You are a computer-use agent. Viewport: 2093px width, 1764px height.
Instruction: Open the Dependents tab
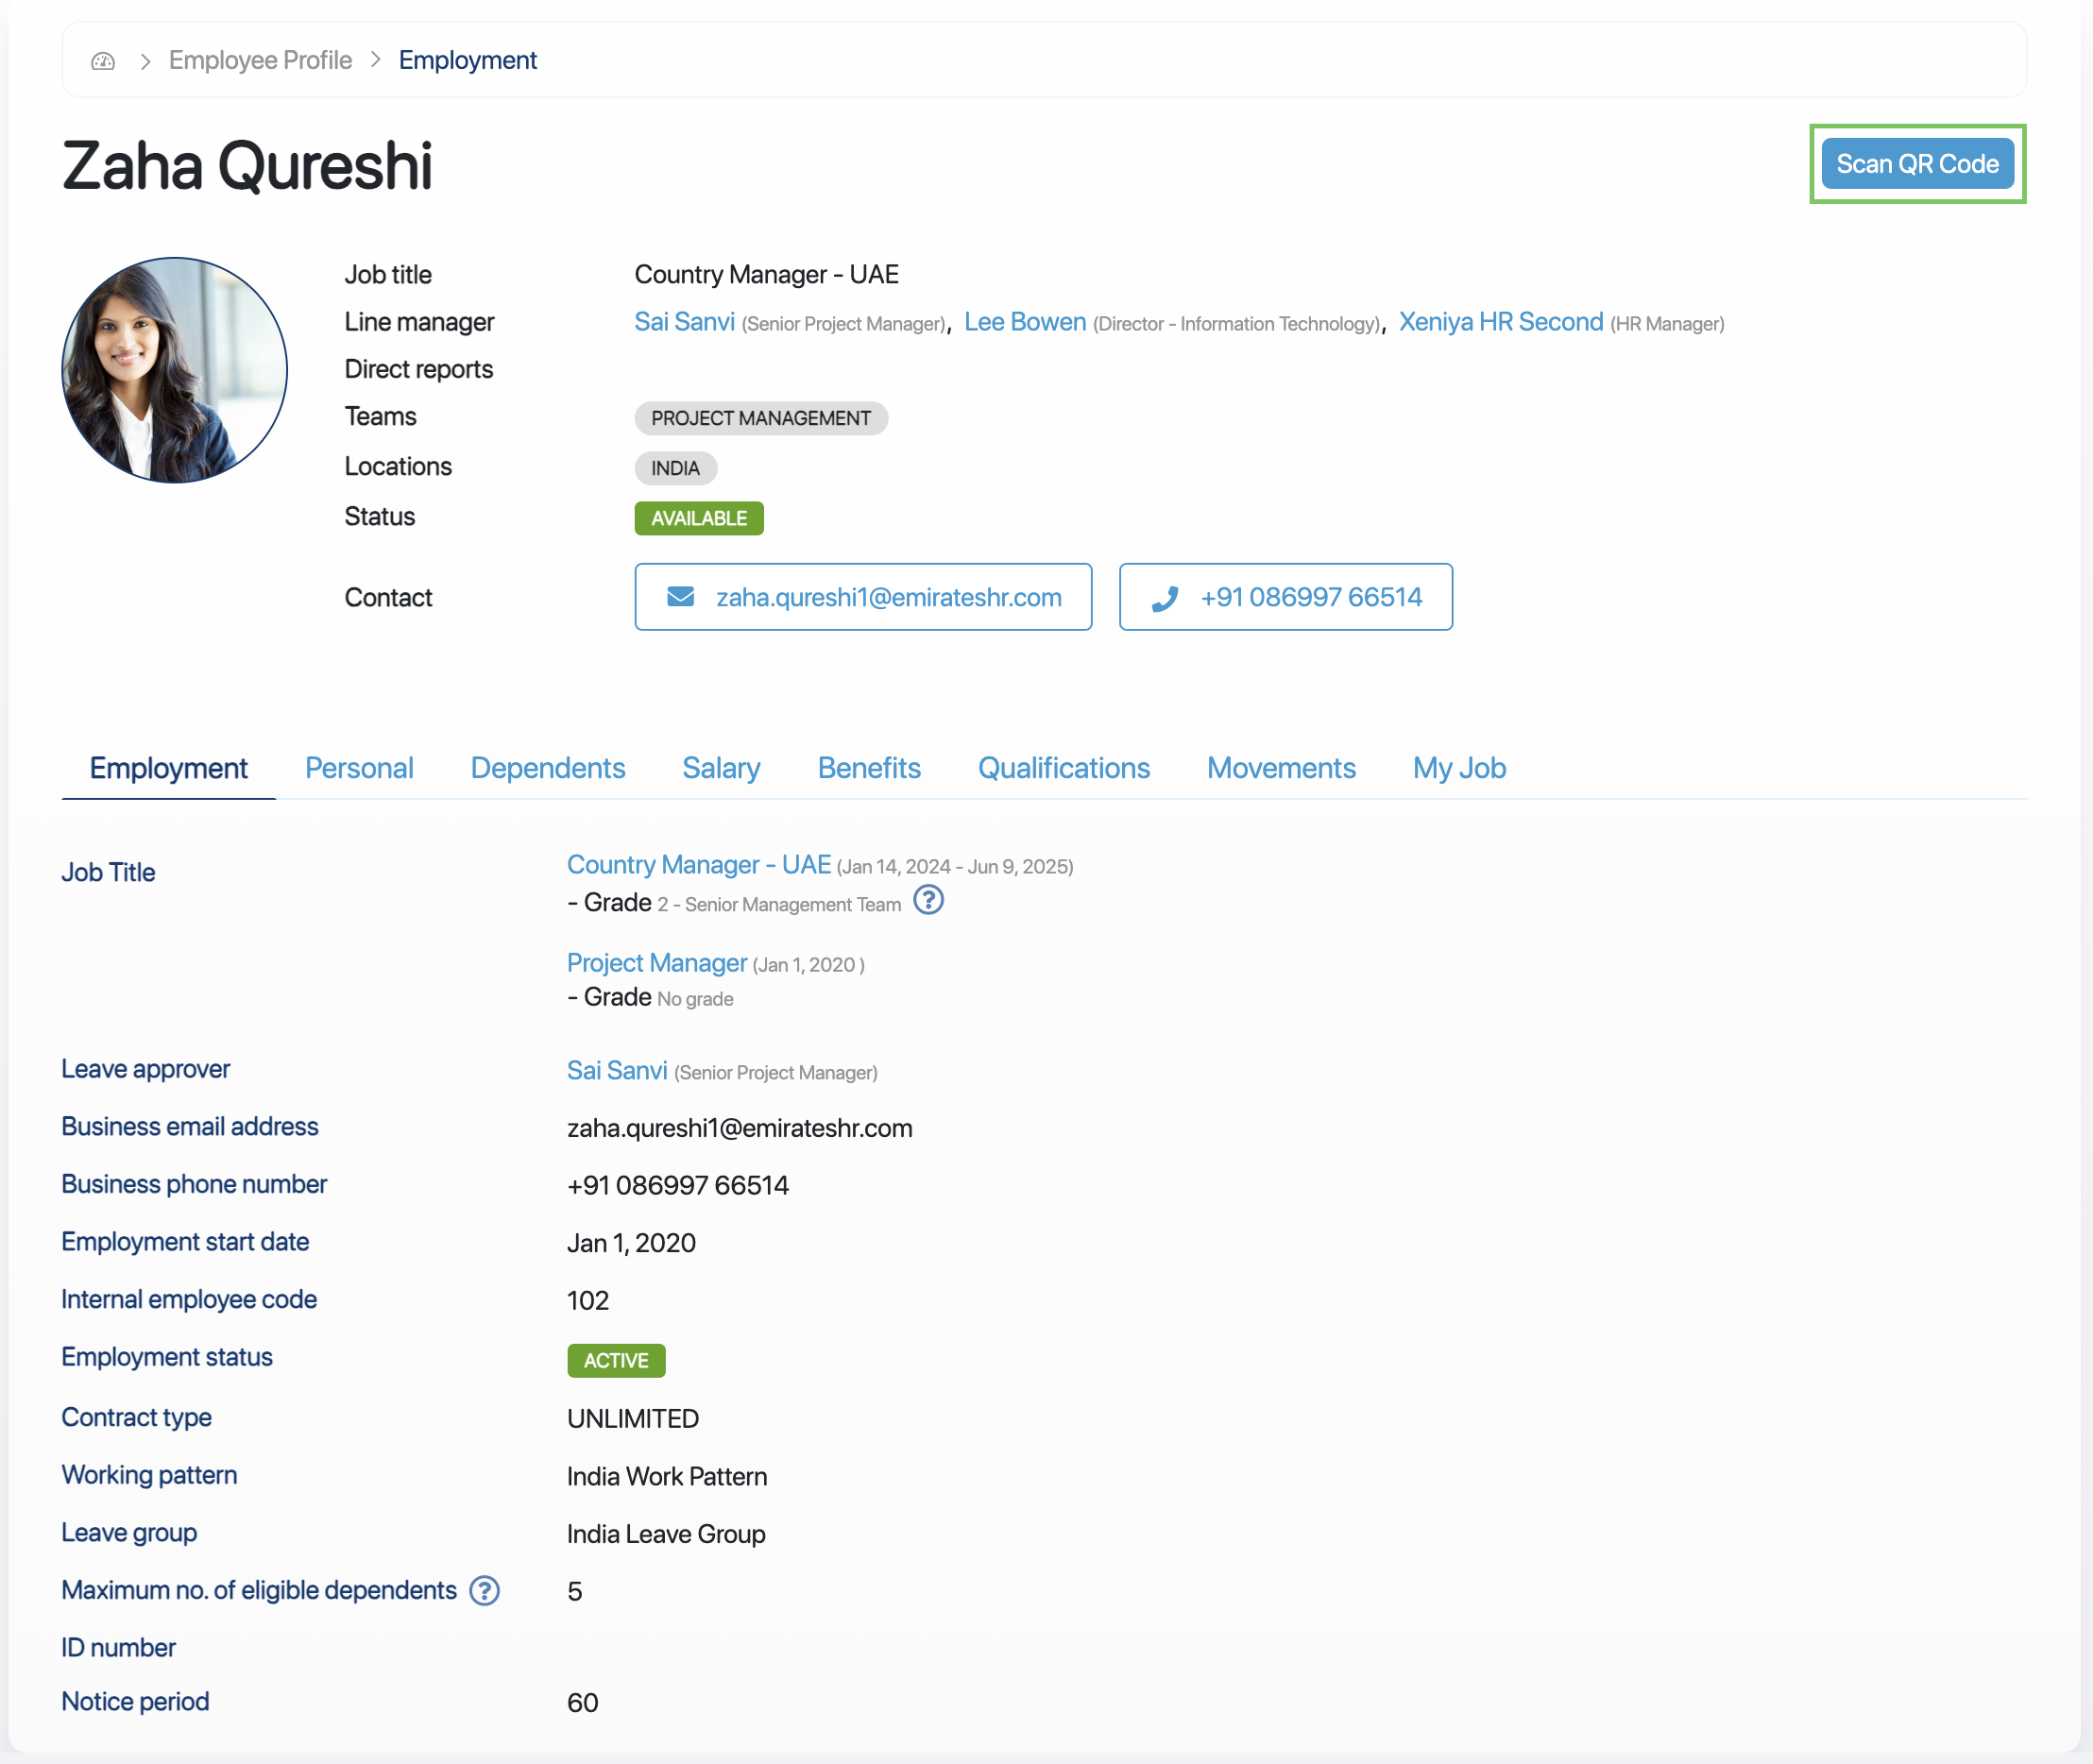pyautogui.click(x=547, y=768)
